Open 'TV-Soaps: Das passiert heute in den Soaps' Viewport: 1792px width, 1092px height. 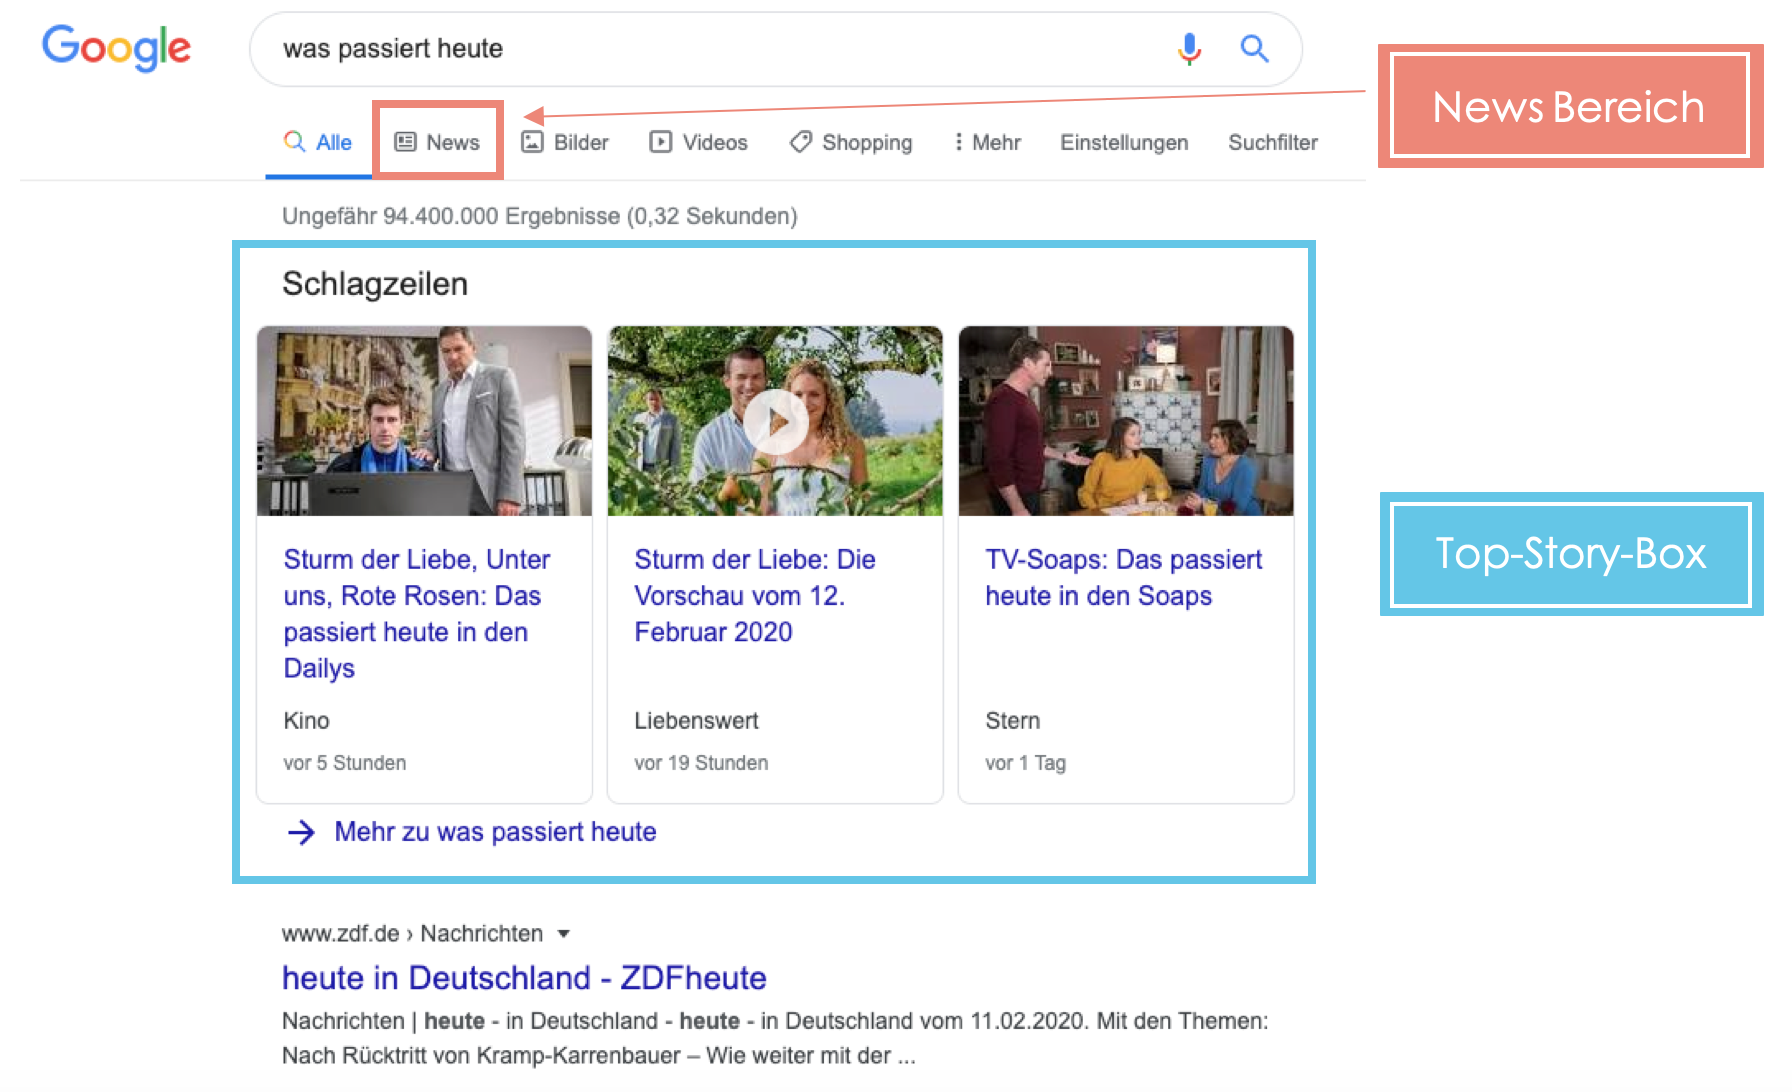point(1124,577)
